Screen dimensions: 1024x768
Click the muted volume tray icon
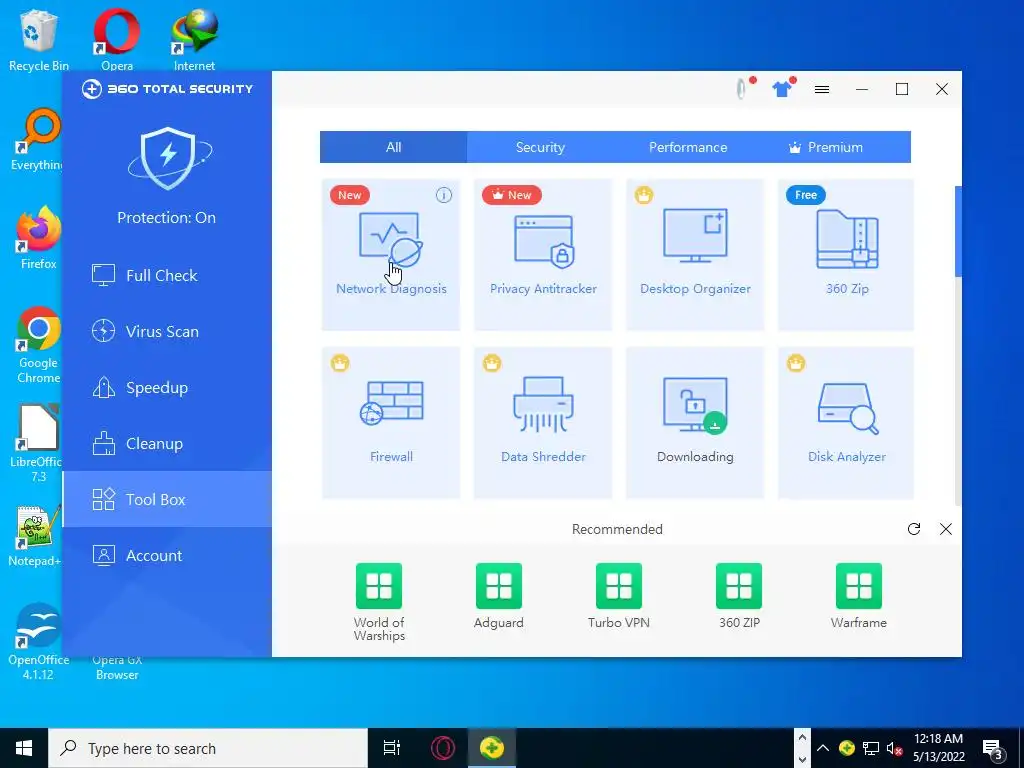894,748
